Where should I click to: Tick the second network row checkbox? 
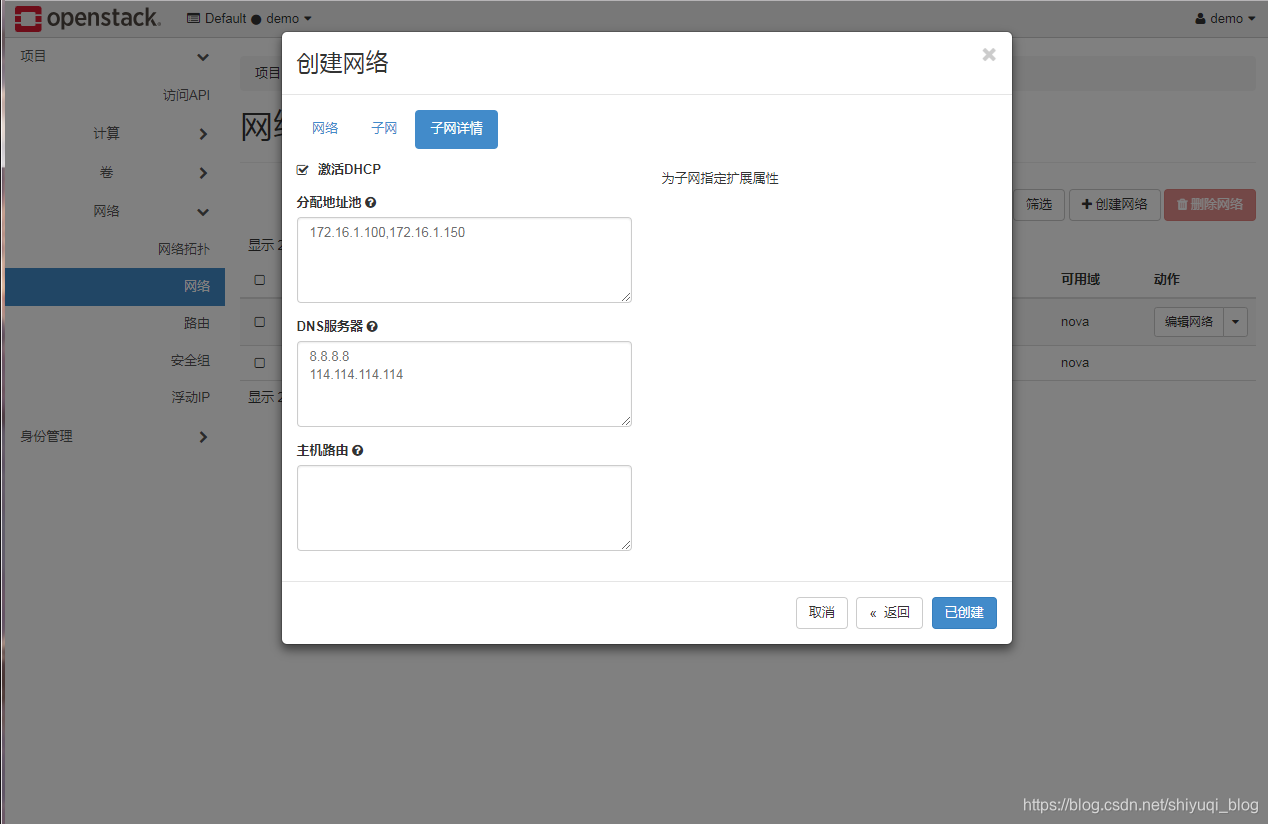click(260, 362)
